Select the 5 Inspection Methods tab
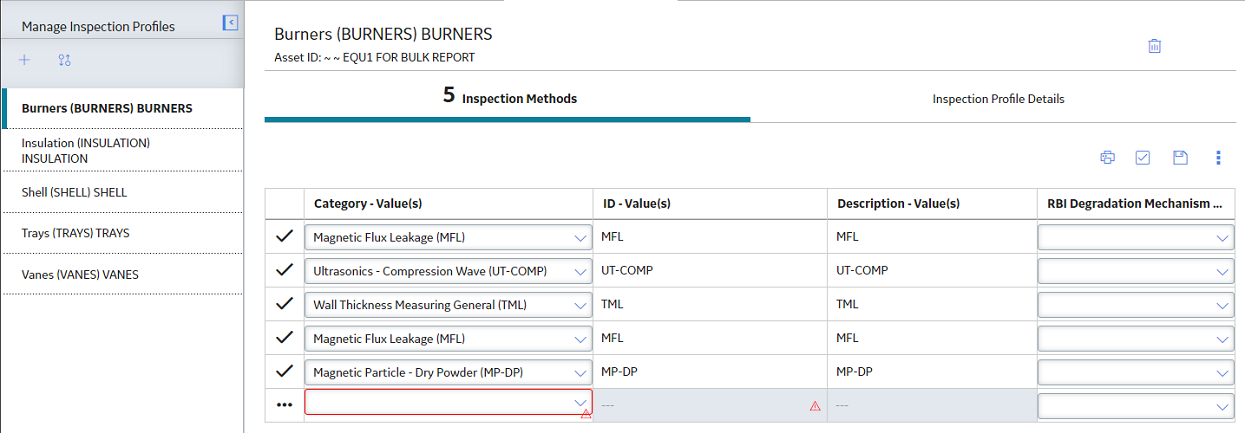The image size is (1245, 433). point(509,97)
